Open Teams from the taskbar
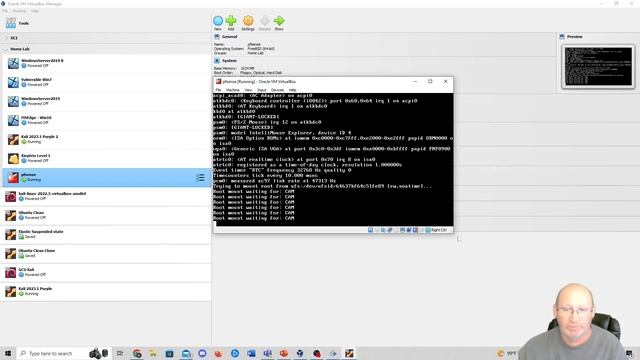This screenshot has height=360, width=640. tap(267, 353)
